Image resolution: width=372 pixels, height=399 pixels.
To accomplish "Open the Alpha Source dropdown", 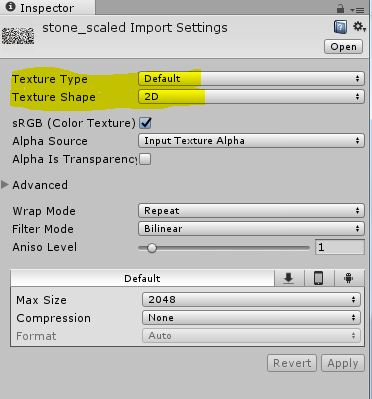I will [x=251, y=141].
